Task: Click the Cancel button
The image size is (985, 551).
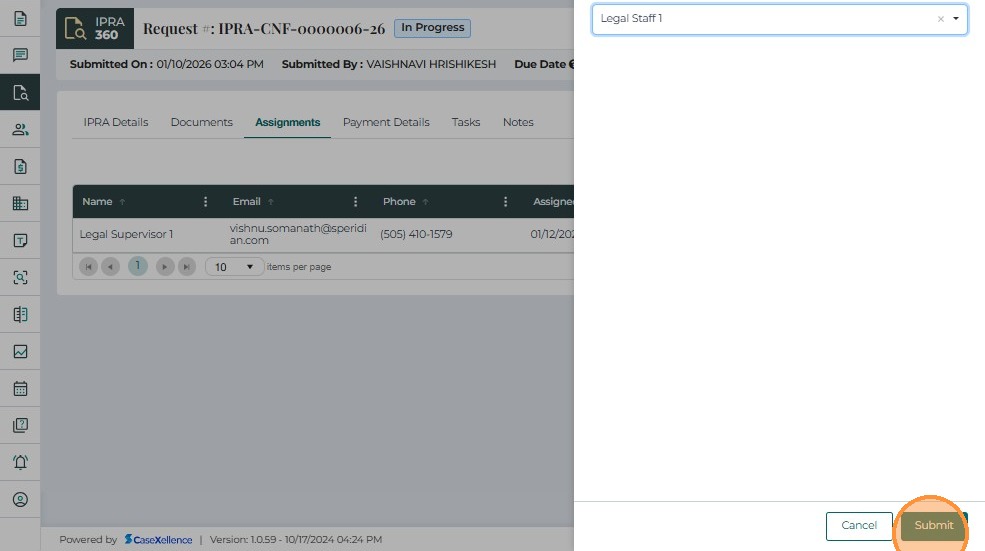Action: pos(859,526)
